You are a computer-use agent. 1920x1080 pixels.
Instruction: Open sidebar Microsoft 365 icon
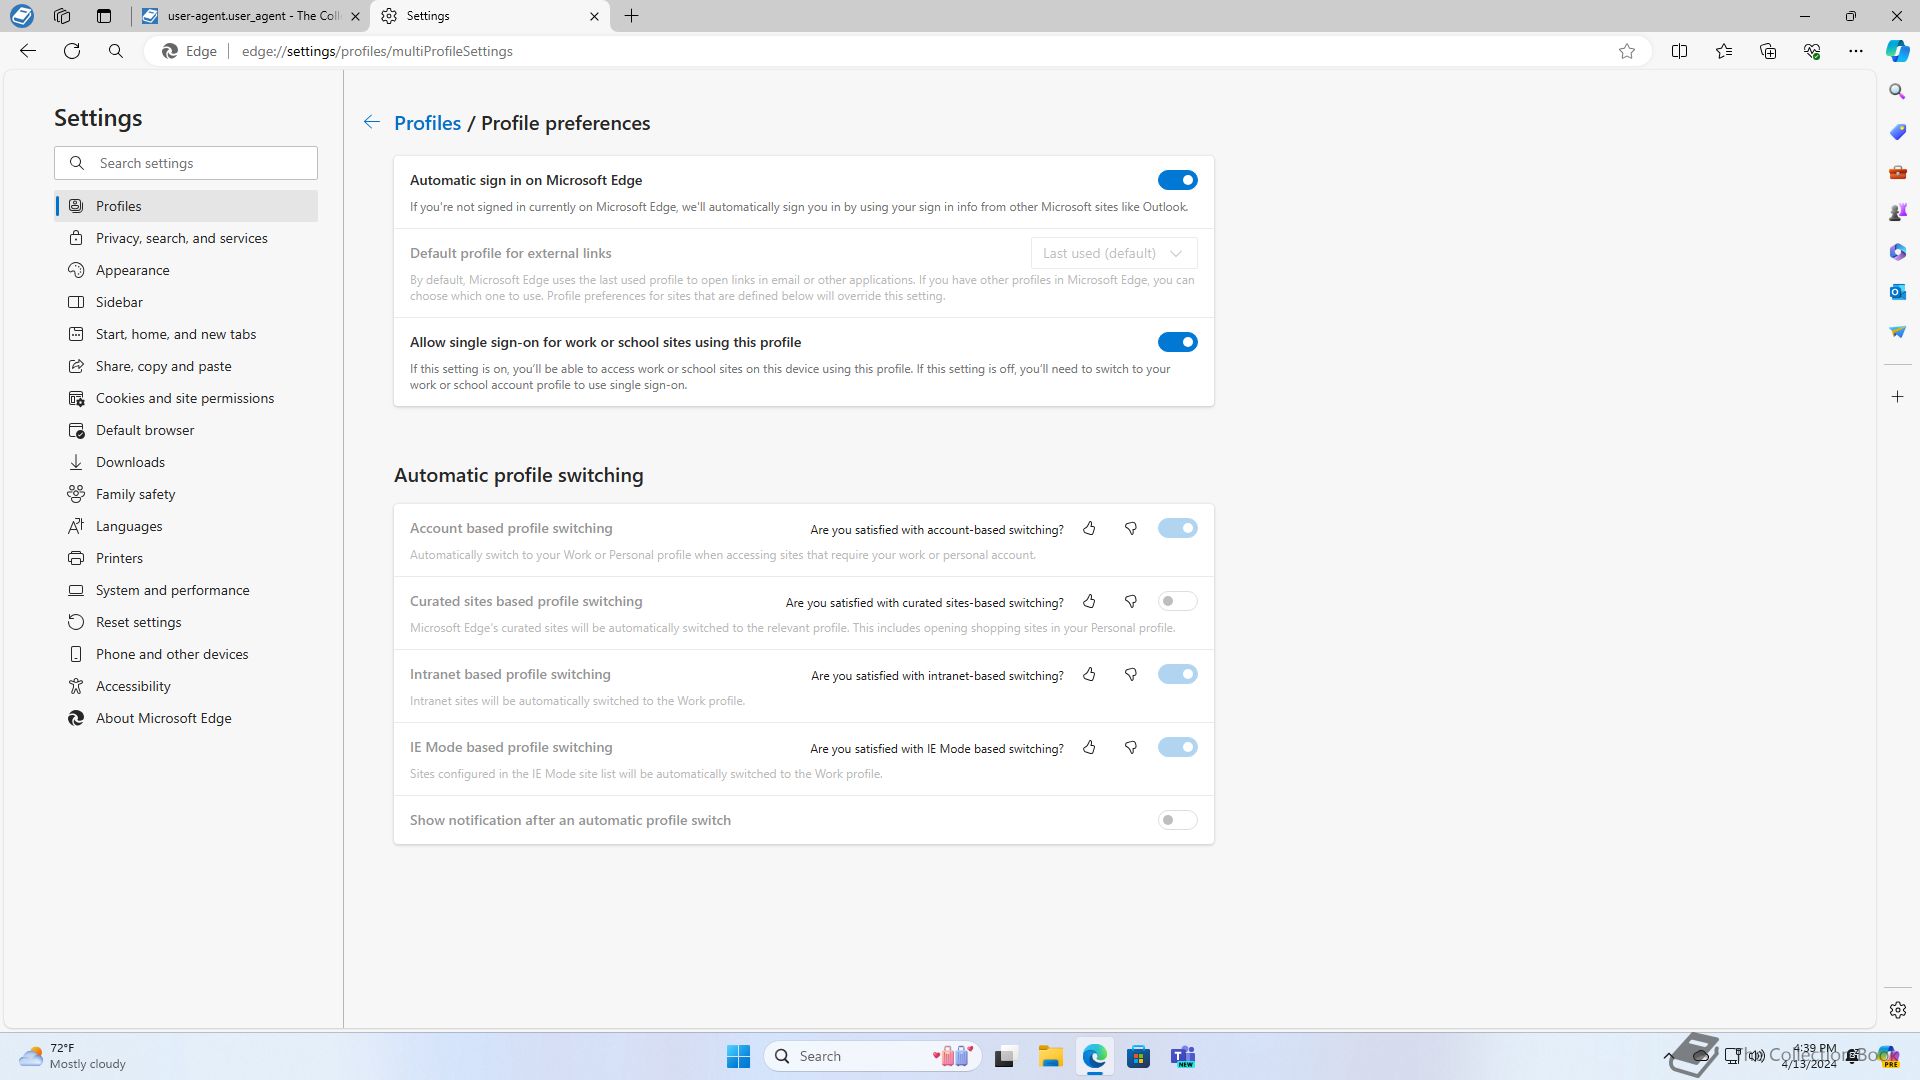pyautogui.click(x=1897, y=252)
